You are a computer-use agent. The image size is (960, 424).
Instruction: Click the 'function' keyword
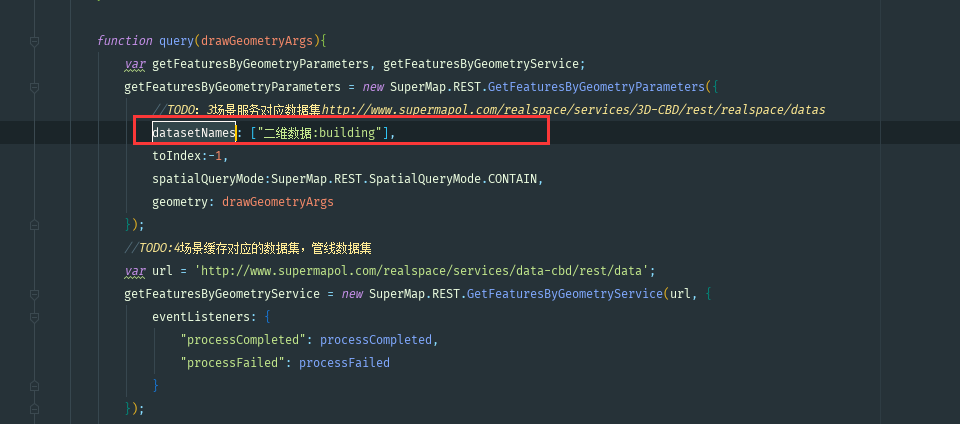point(125,41)
